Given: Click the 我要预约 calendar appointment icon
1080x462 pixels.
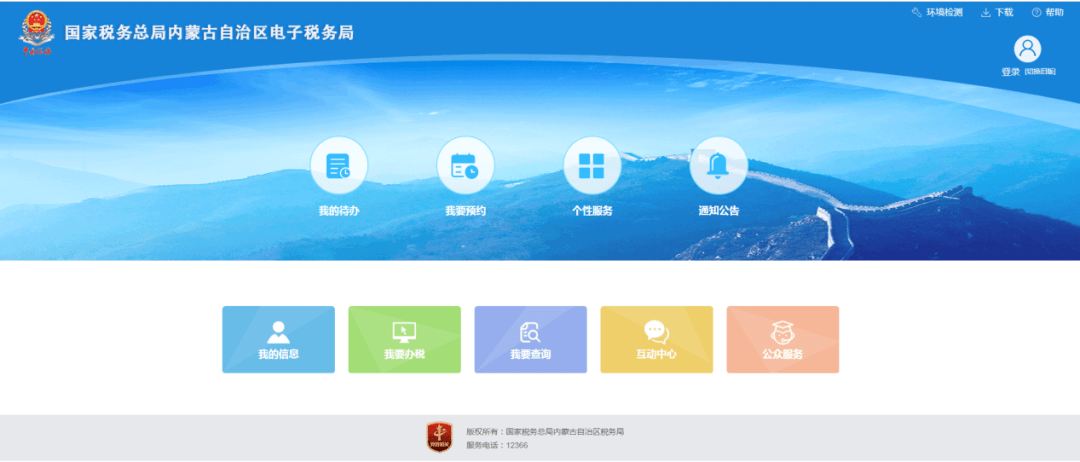Looking at the screenshot, I should (x=465, y=166).
